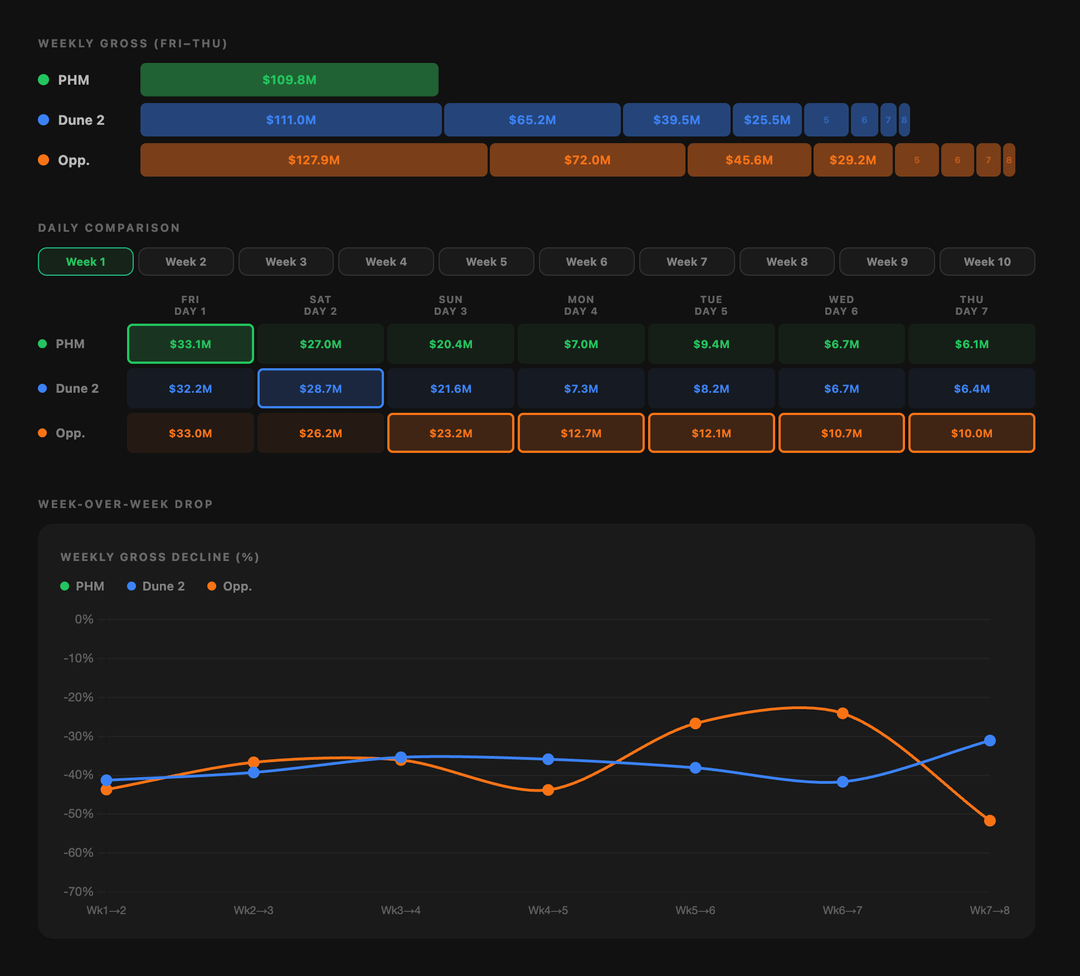This screenshot has width=1080, height=976.
Task: Select Dune 2's $65.2M weekly bar segment
Action: pyautogui.click(x=532, y=120)
